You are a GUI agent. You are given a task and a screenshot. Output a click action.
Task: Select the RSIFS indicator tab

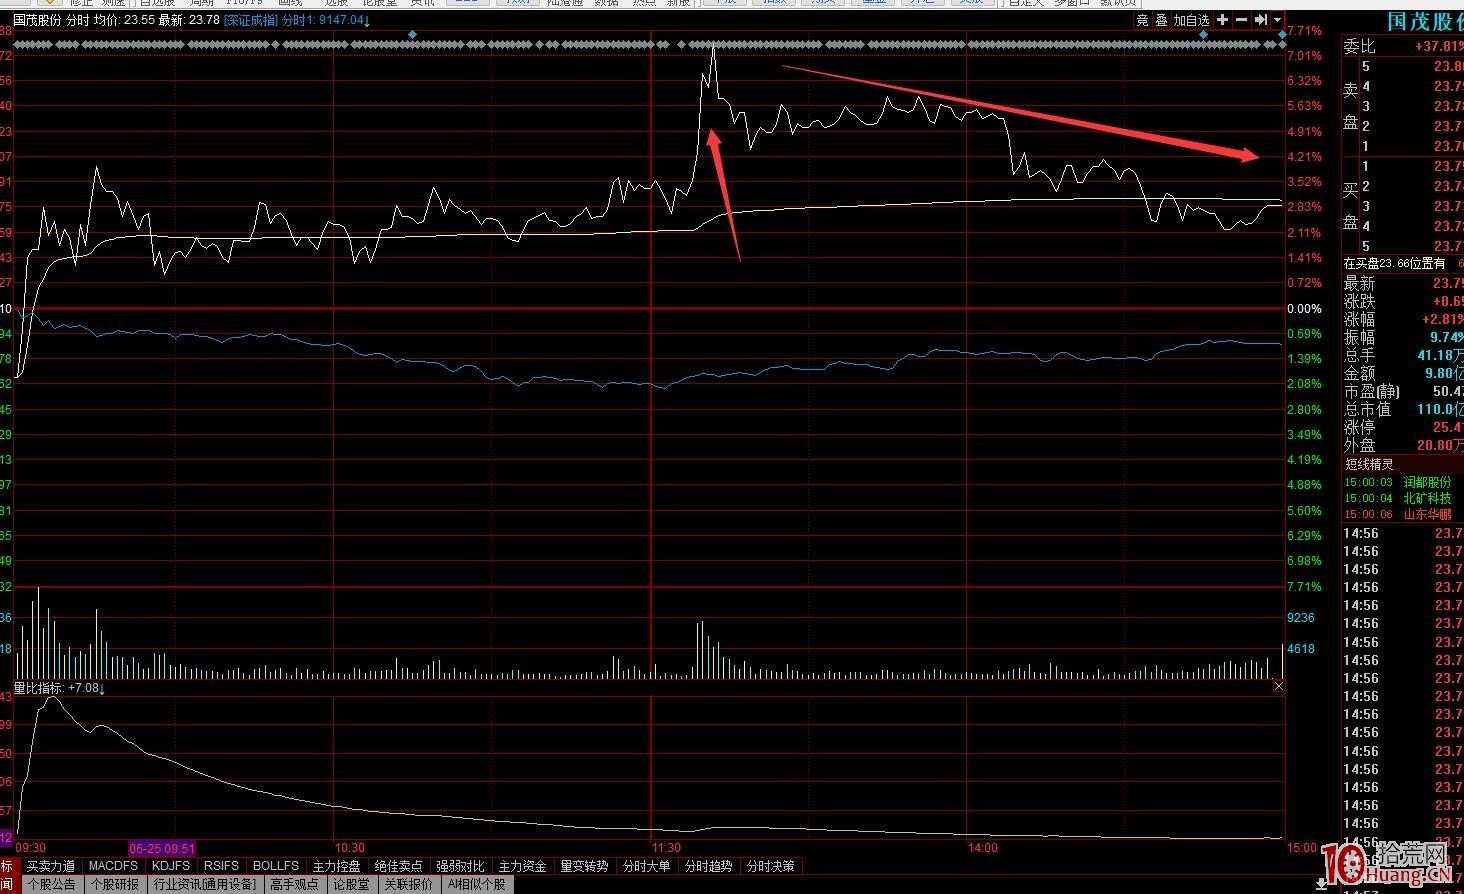[x=221, y=866]
